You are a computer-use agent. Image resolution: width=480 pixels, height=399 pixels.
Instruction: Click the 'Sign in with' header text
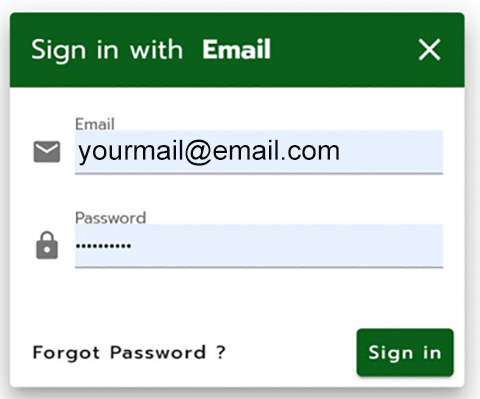click(107, 50)
